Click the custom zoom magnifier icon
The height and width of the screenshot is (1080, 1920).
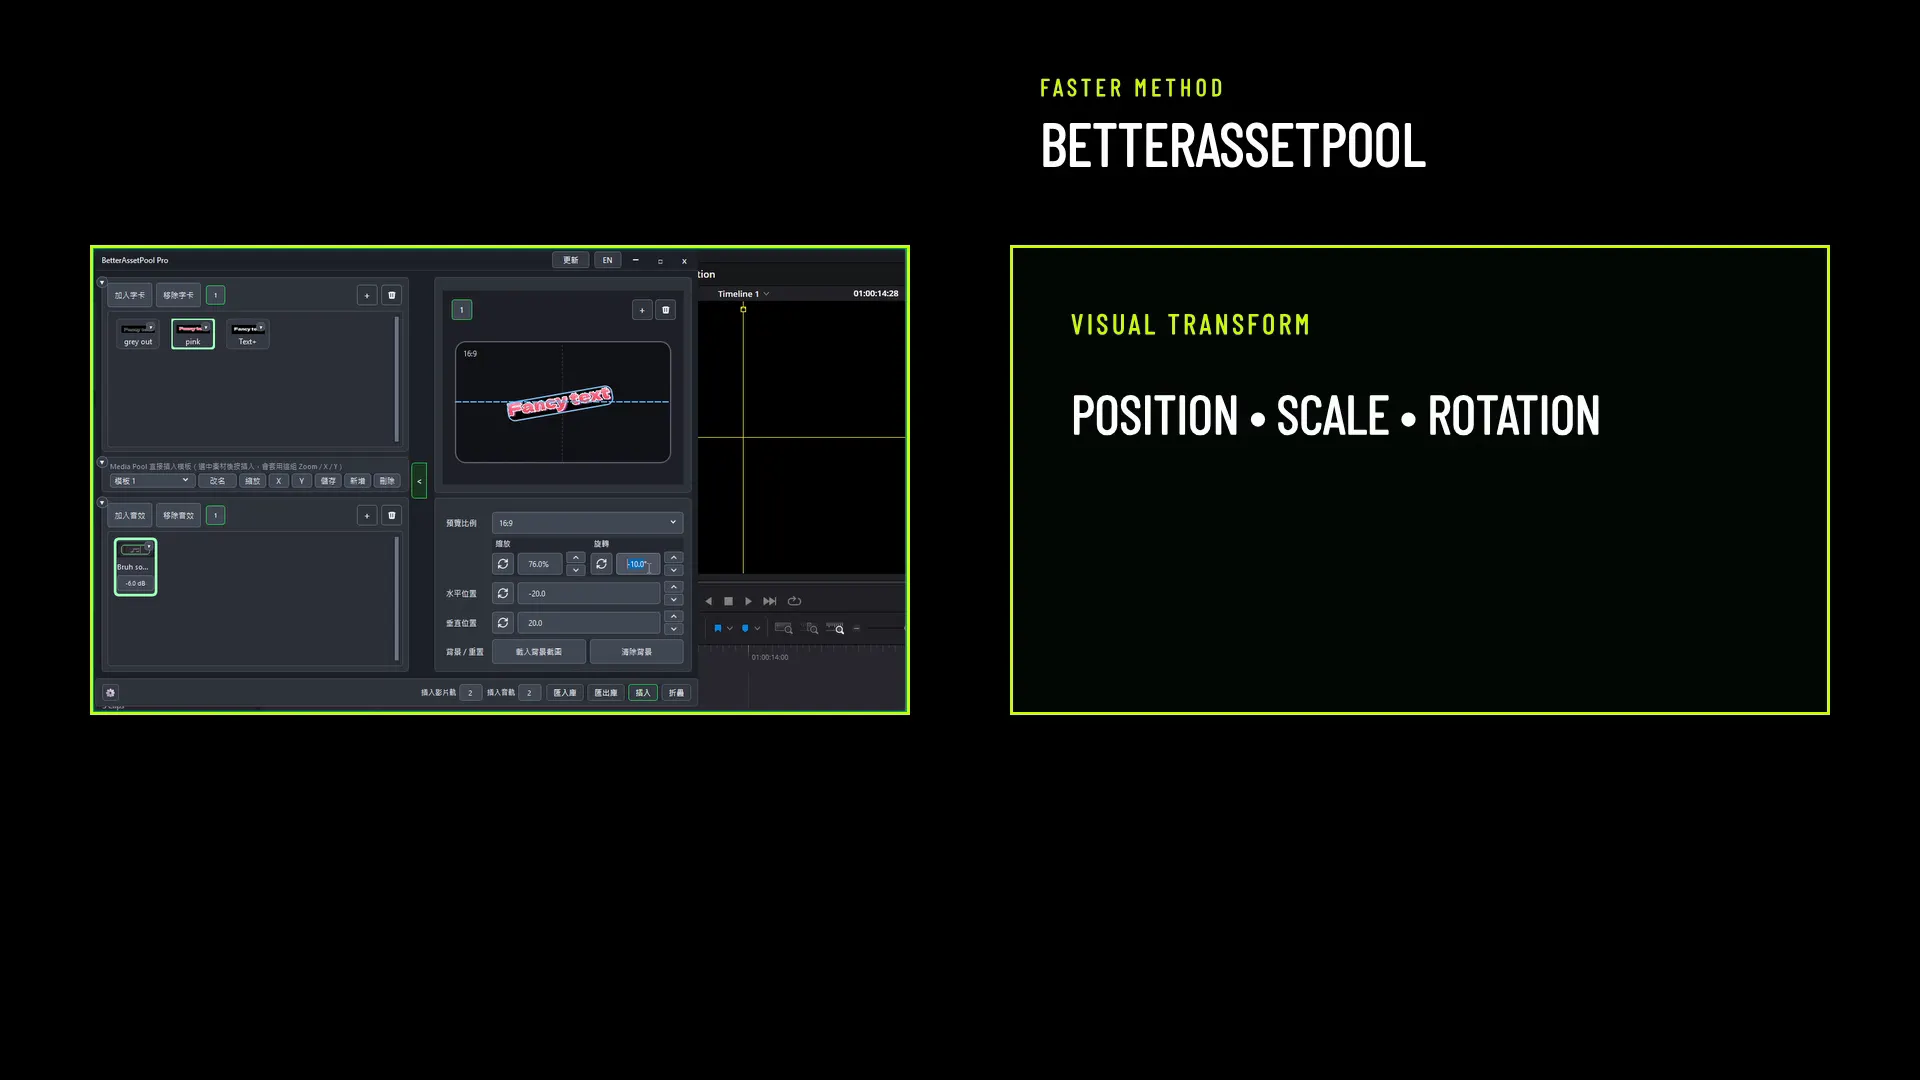(x=836, y=628)
